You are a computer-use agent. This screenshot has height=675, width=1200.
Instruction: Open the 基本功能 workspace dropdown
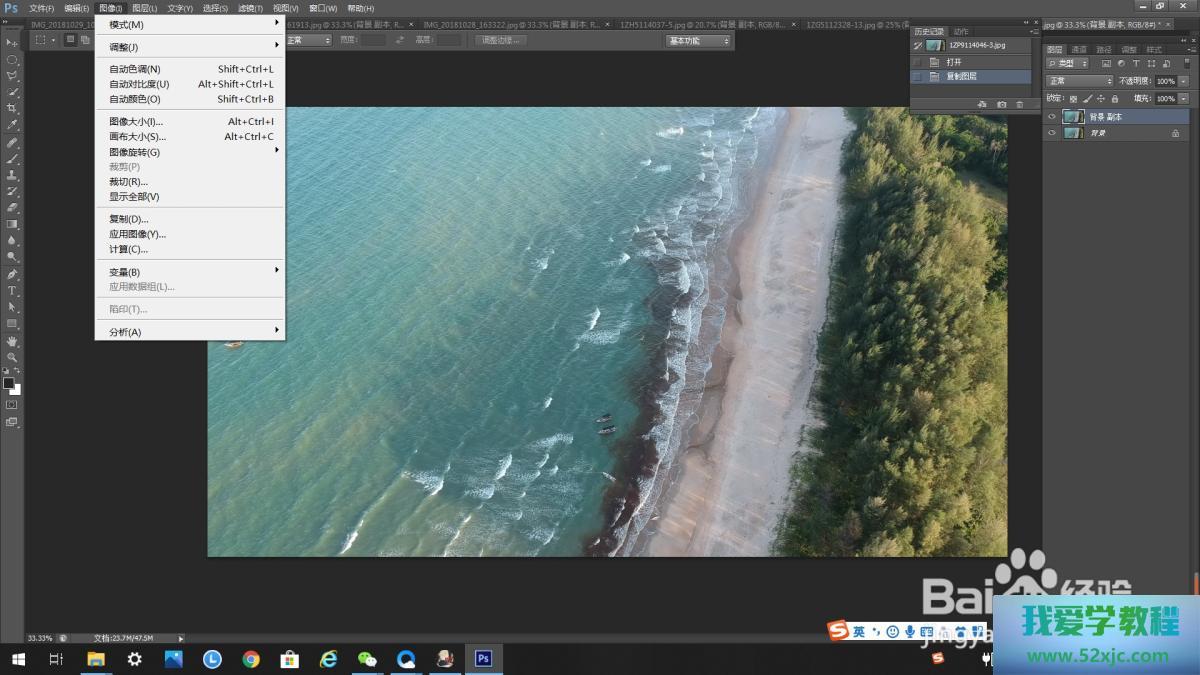tap(698, 40)
